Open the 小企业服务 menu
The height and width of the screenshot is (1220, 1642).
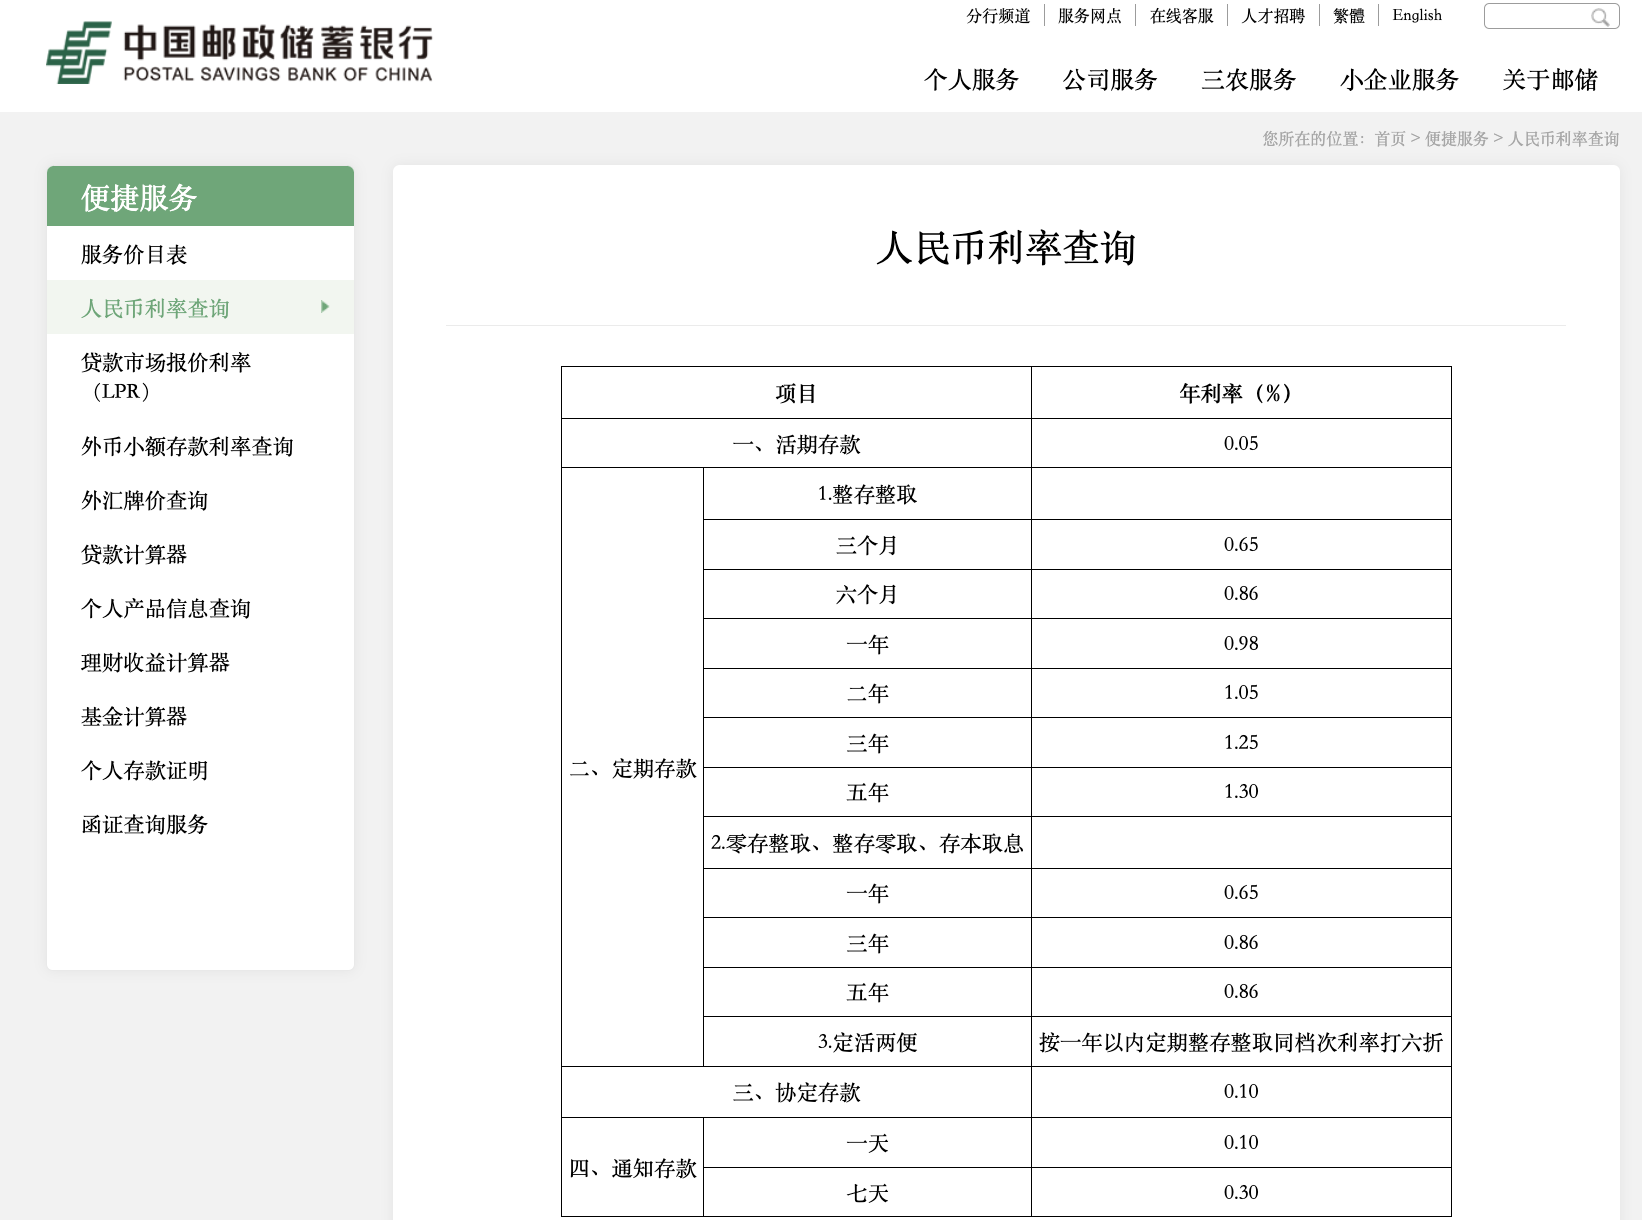[1399, 80]
